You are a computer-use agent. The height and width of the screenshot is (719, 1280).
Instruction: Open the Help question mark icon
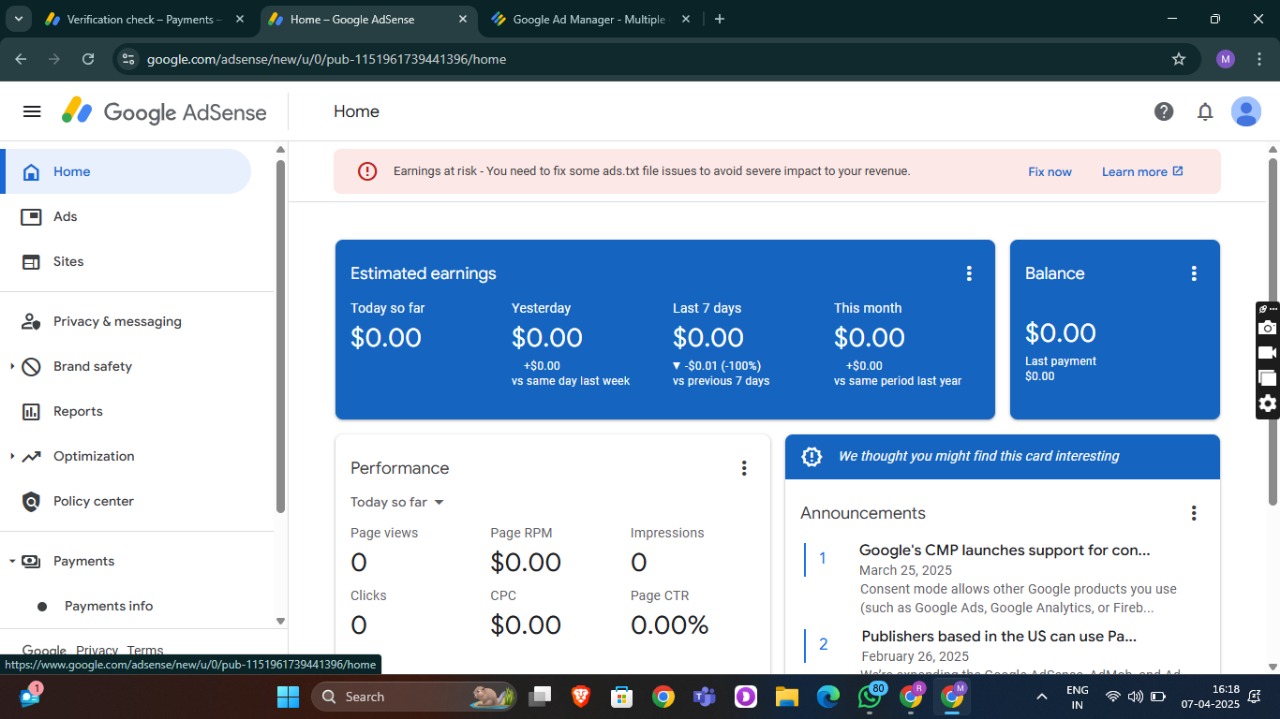1164,111
